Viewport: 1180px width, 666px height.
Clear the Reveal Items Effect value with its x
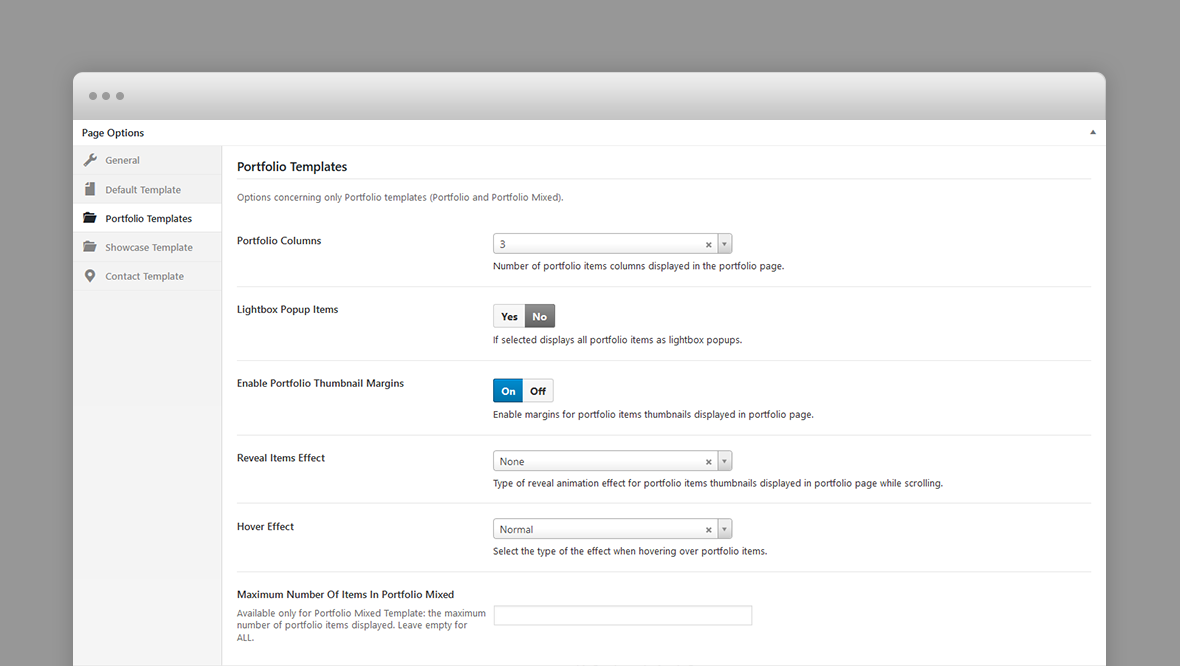(708, 462)
